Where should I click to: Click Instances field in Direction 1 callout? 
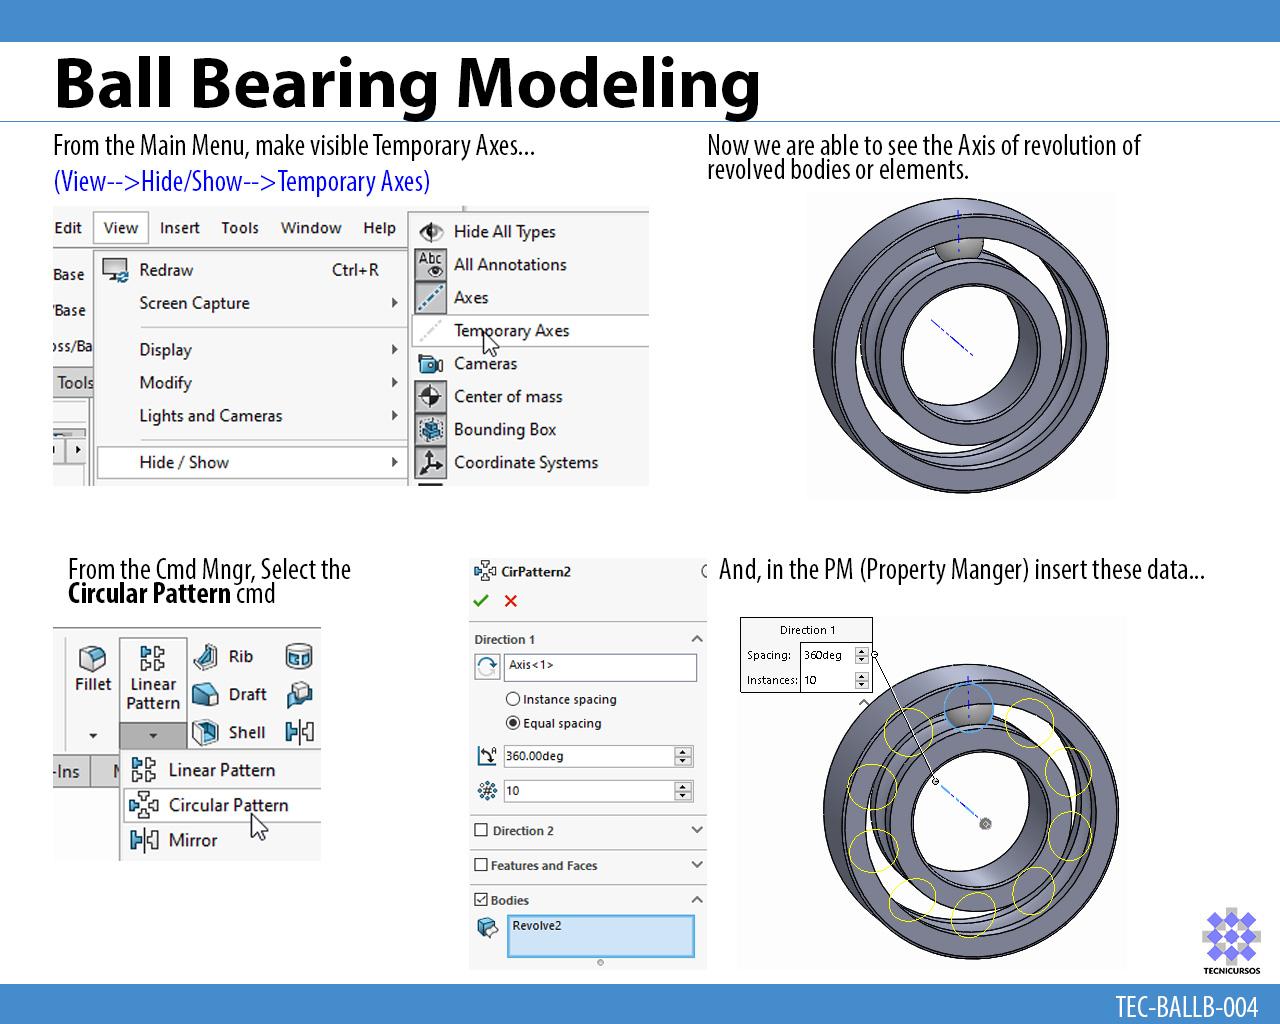pyautogui.click(x=826, y=680)
